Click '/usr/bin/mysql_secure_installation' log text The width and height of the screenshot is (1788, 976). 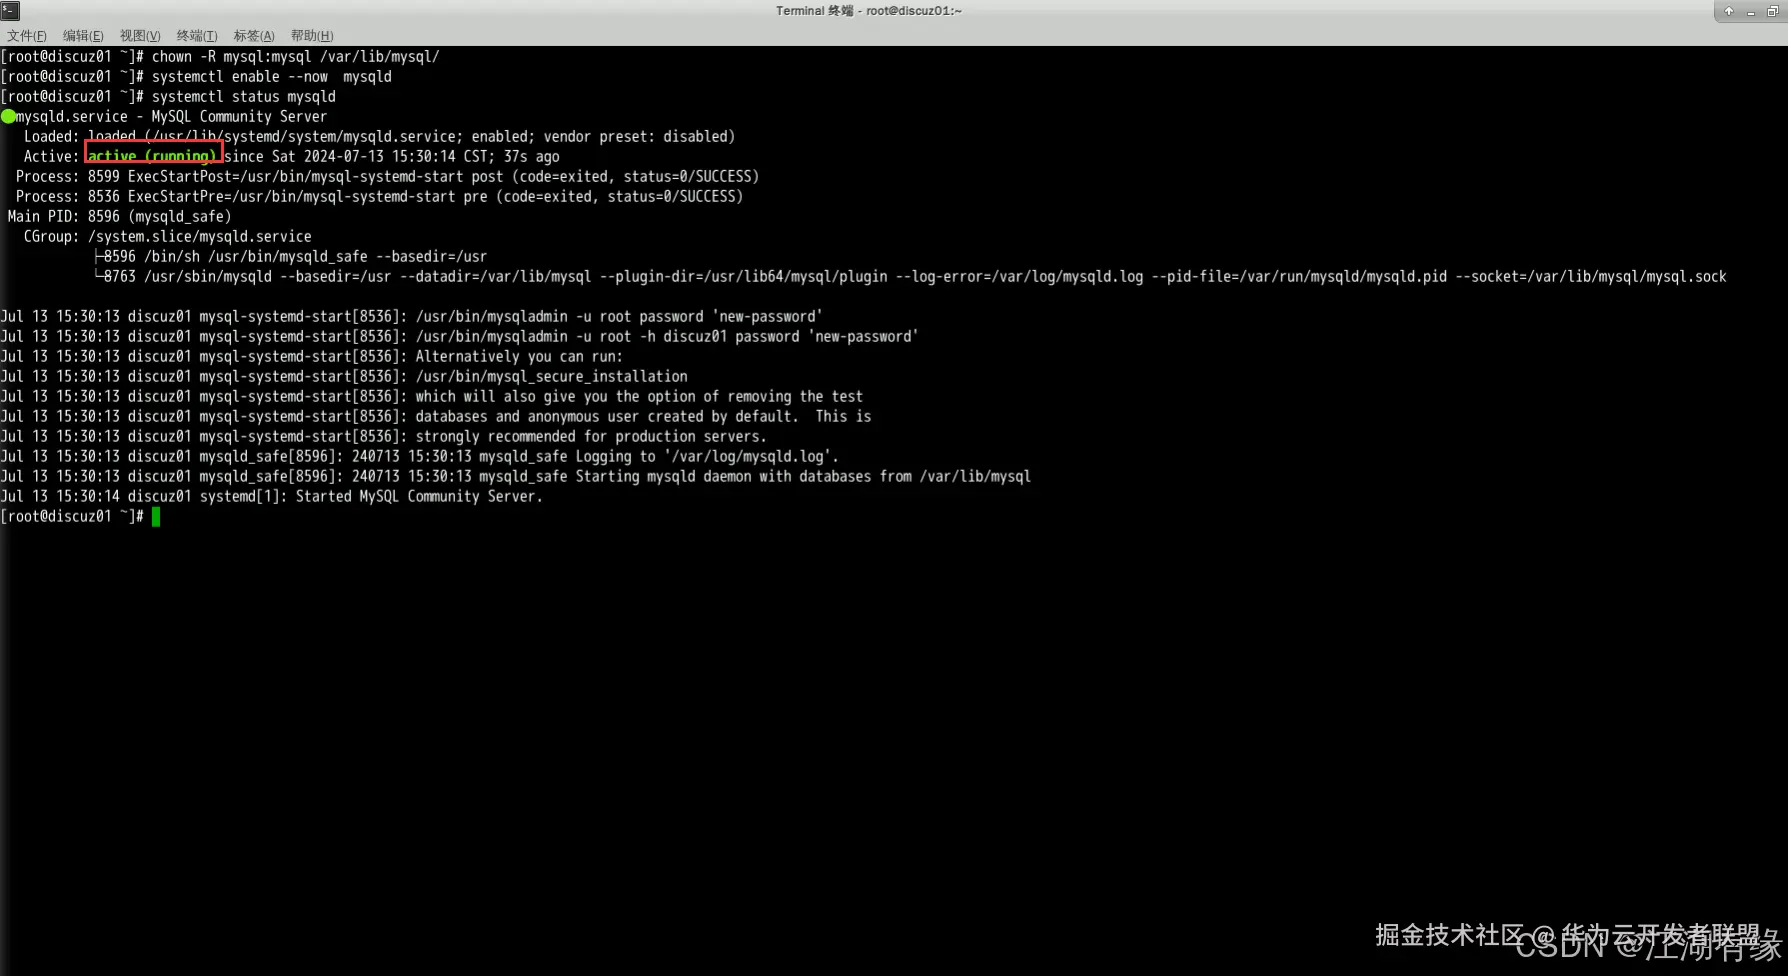tap(552, 377)
